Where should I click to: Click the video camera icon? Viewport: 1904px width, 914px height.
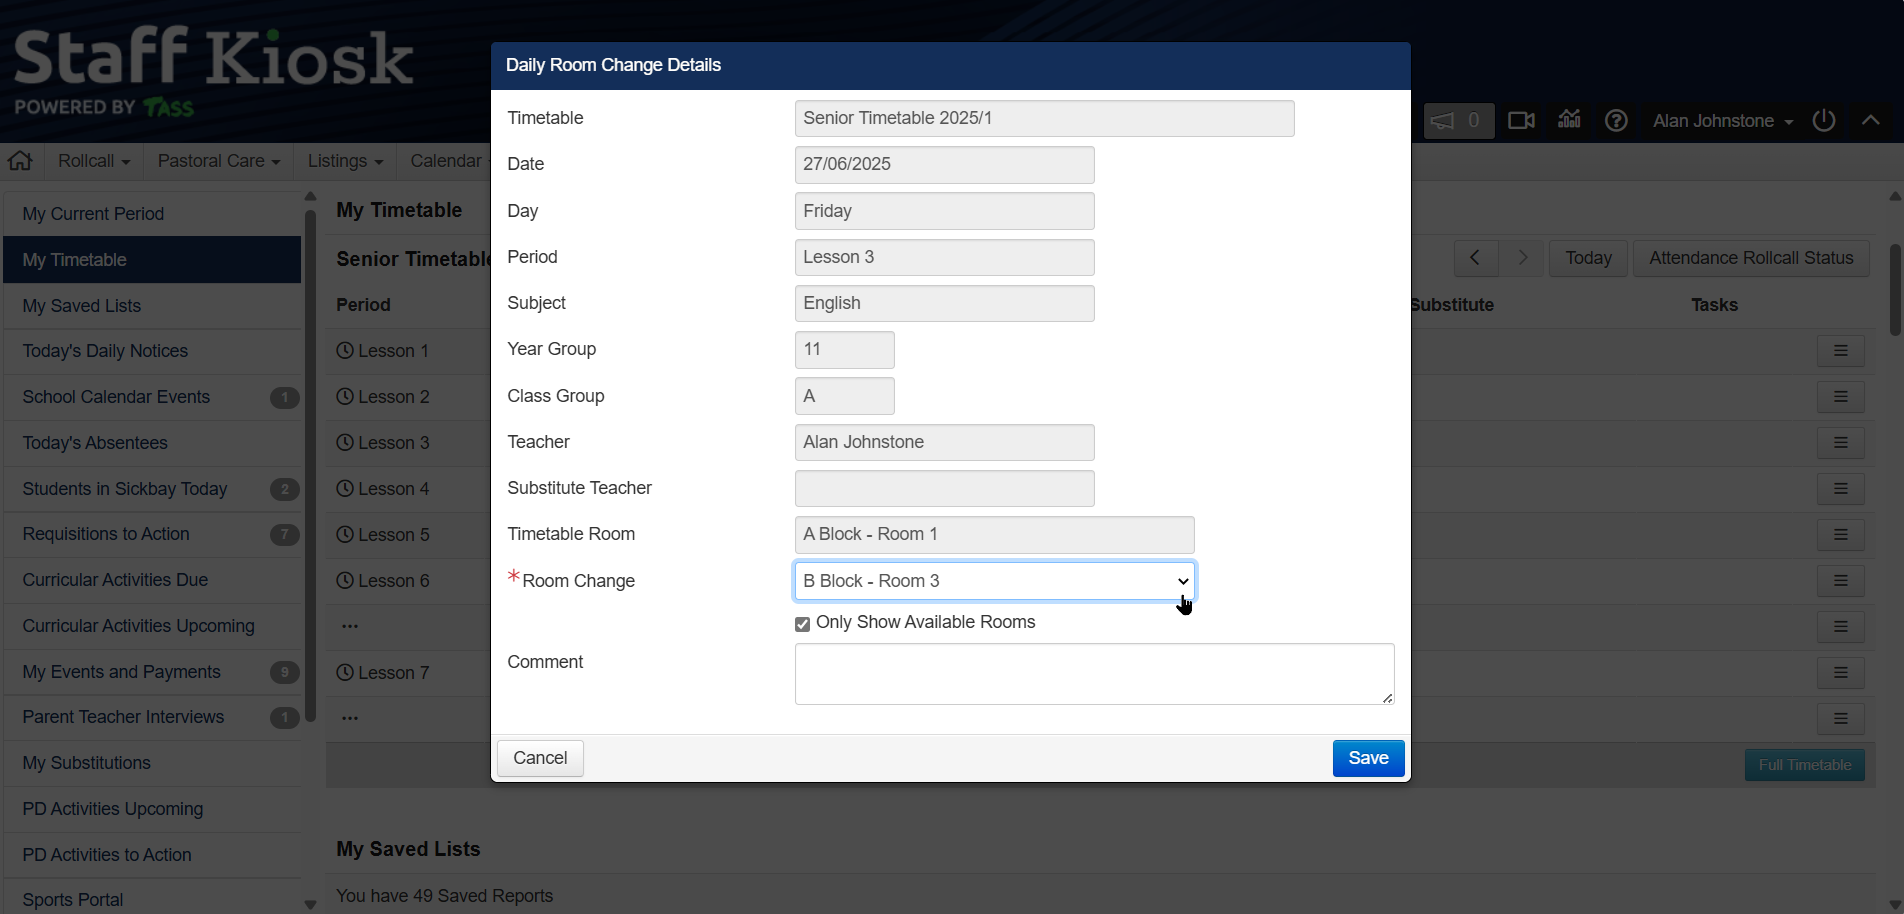pyautogui.click(x=1521, y=121)
